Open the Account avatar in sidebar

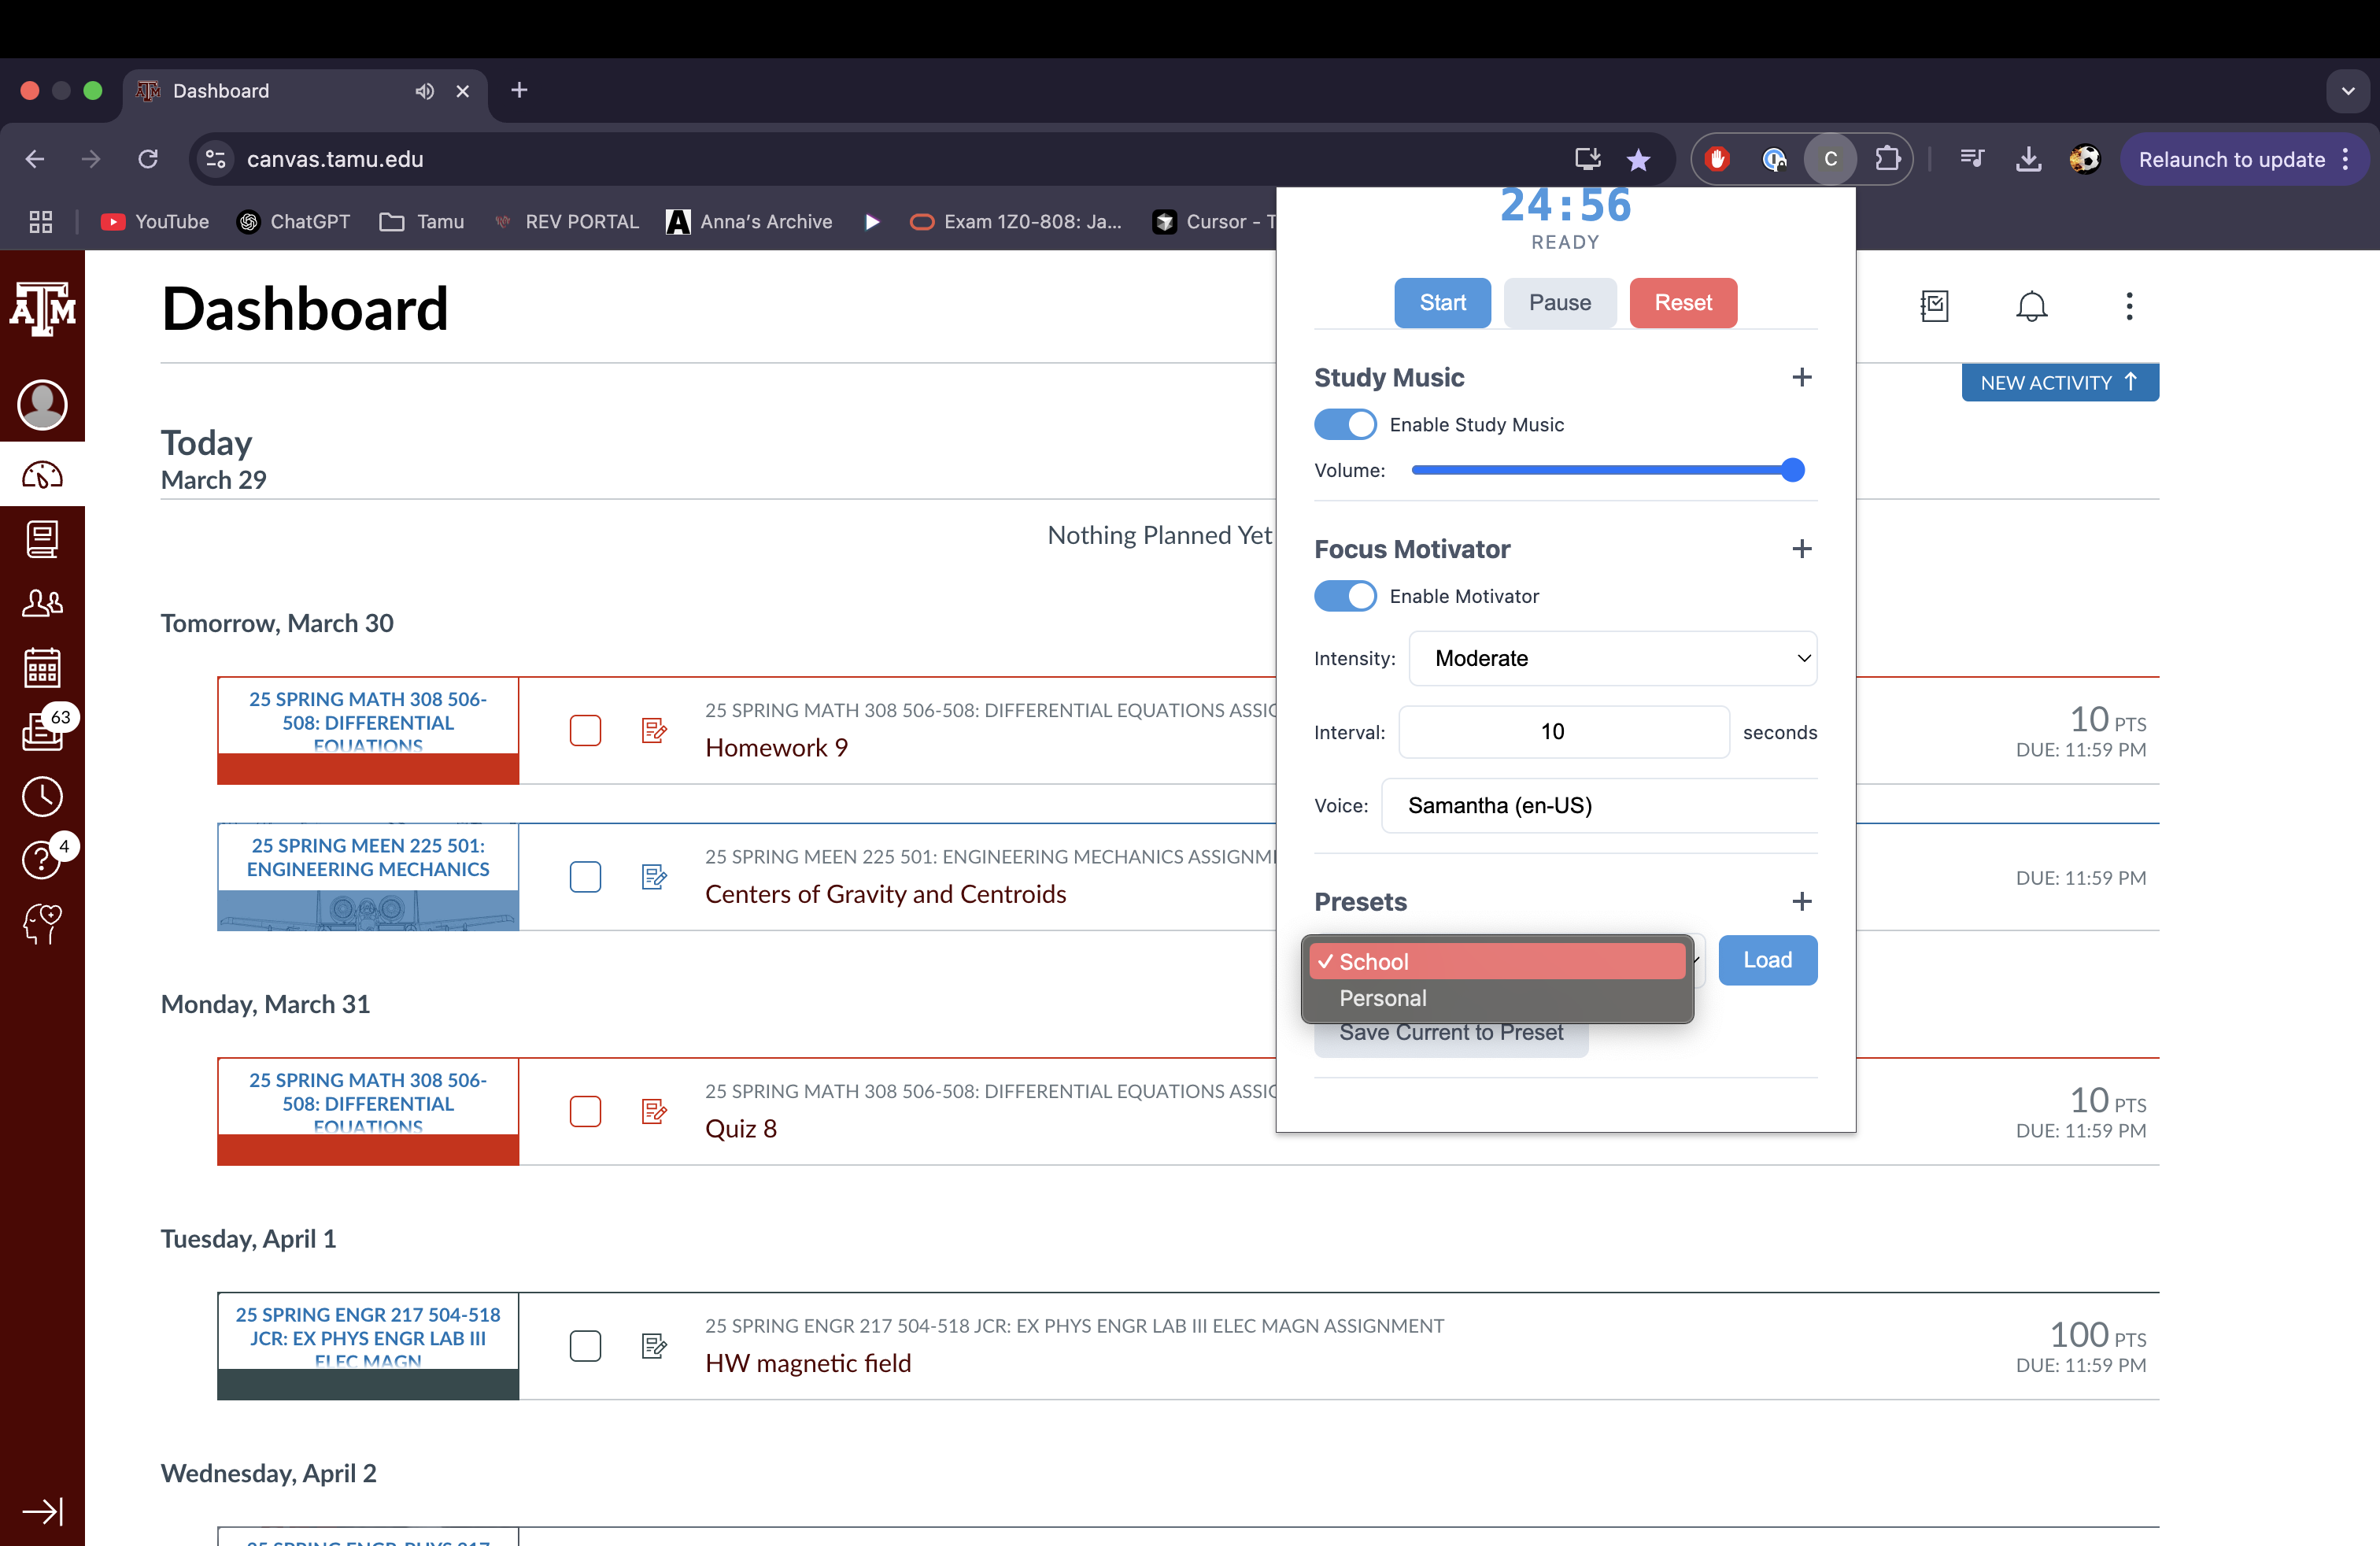[42, 405]
